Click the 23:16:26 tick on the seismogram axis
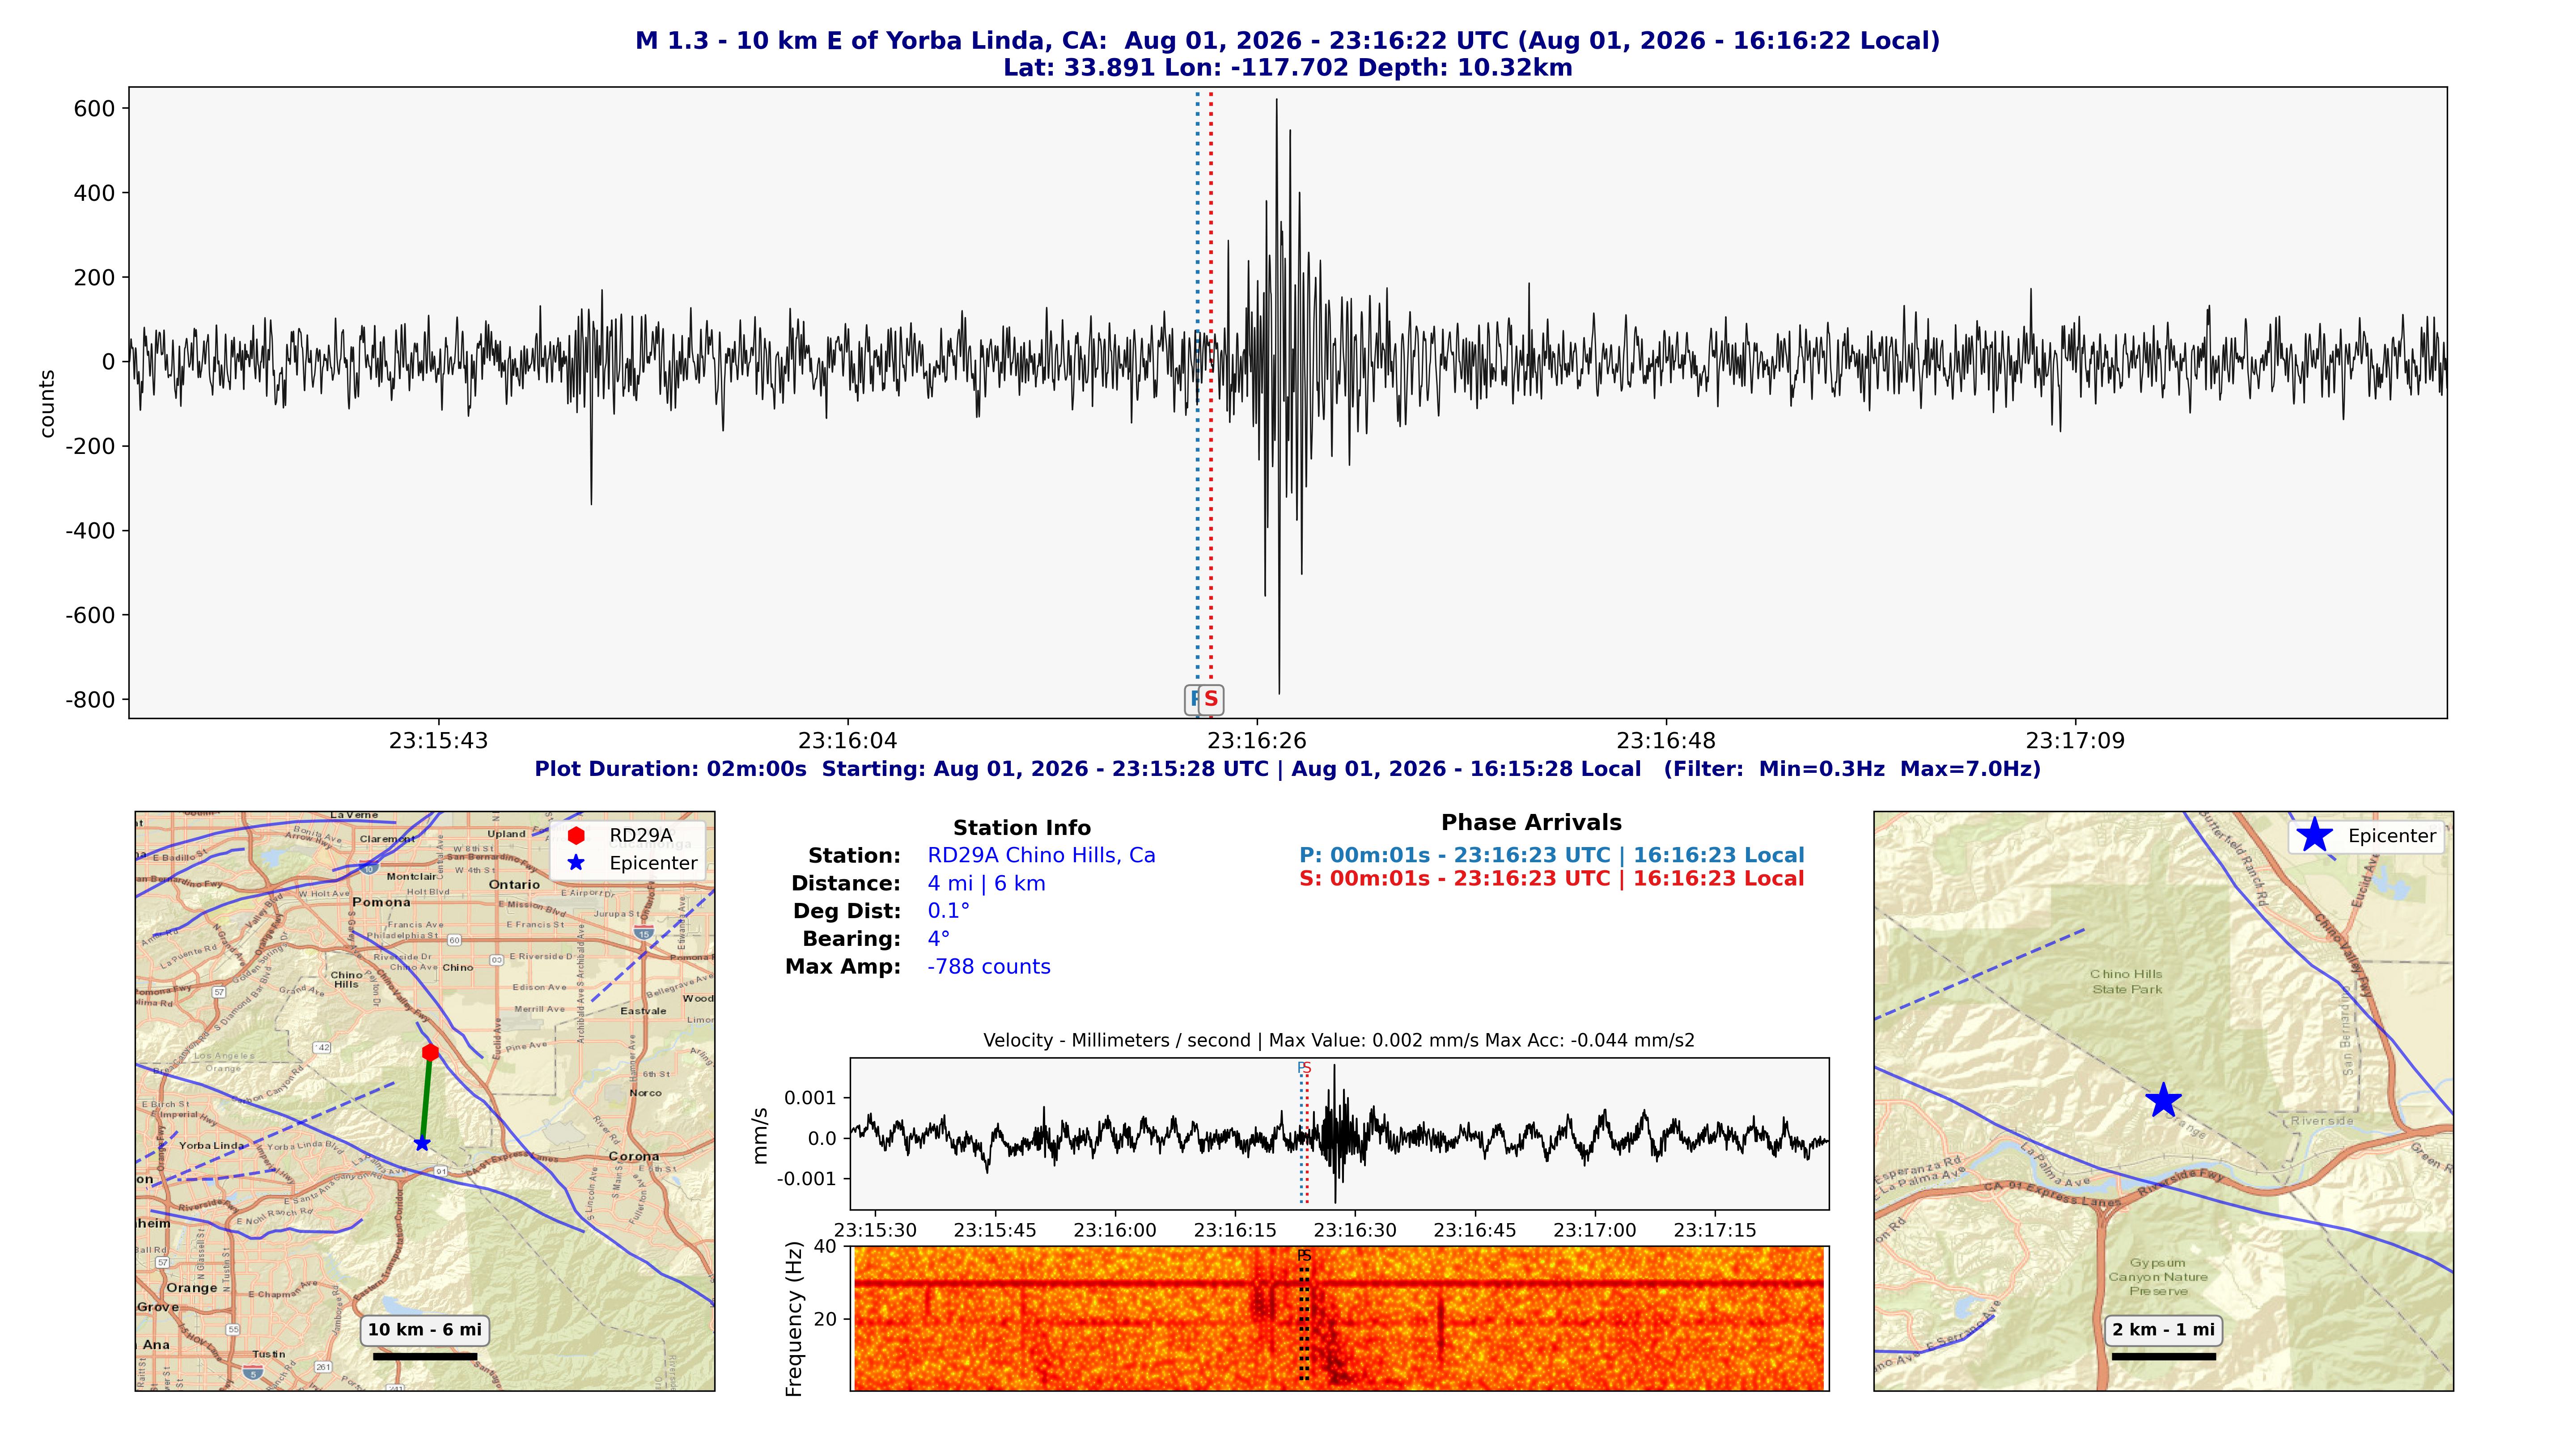Viewport: 2576px width, 1449px height. pyautogui.click(x=1257, y=741)
